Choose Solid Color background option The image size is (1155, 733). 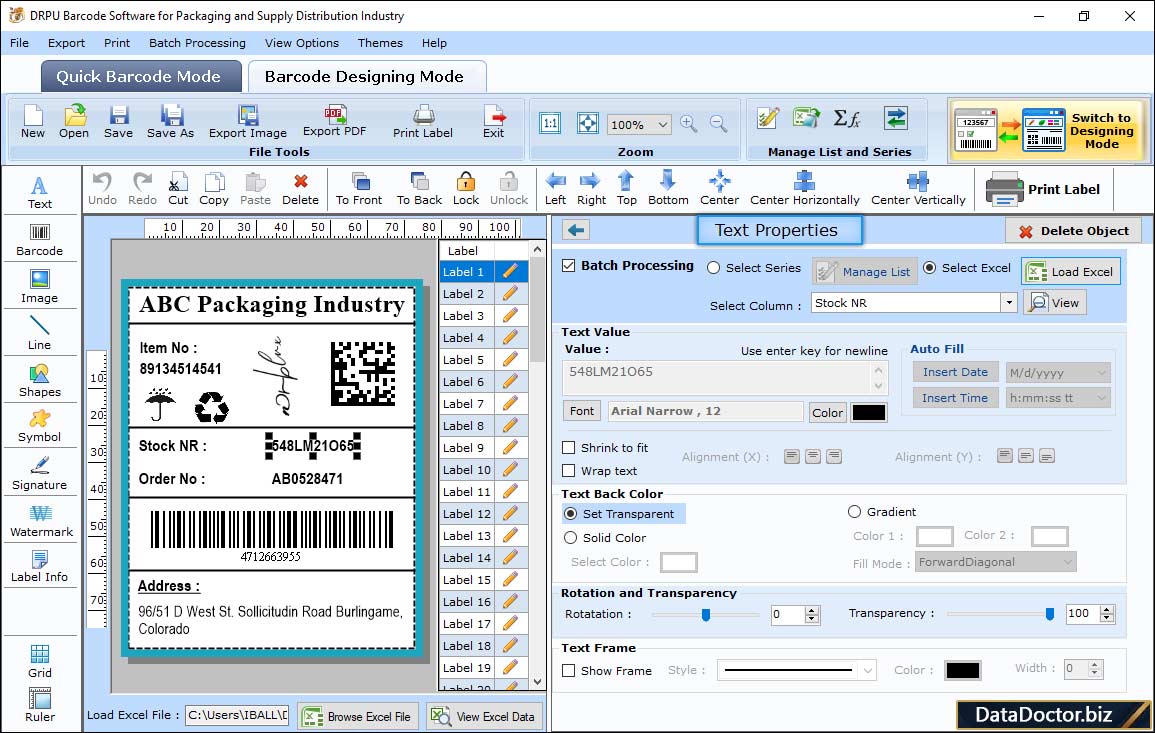click(570, 538)
